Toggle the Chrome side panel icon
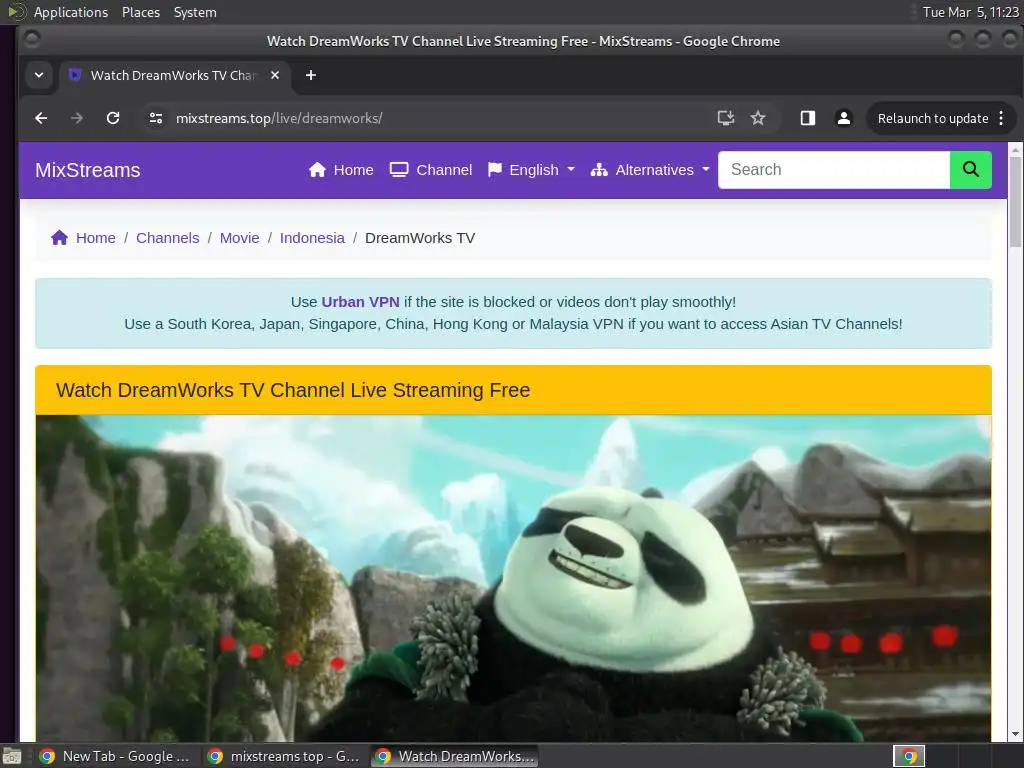1024x768 pixels. coord(808,118)
